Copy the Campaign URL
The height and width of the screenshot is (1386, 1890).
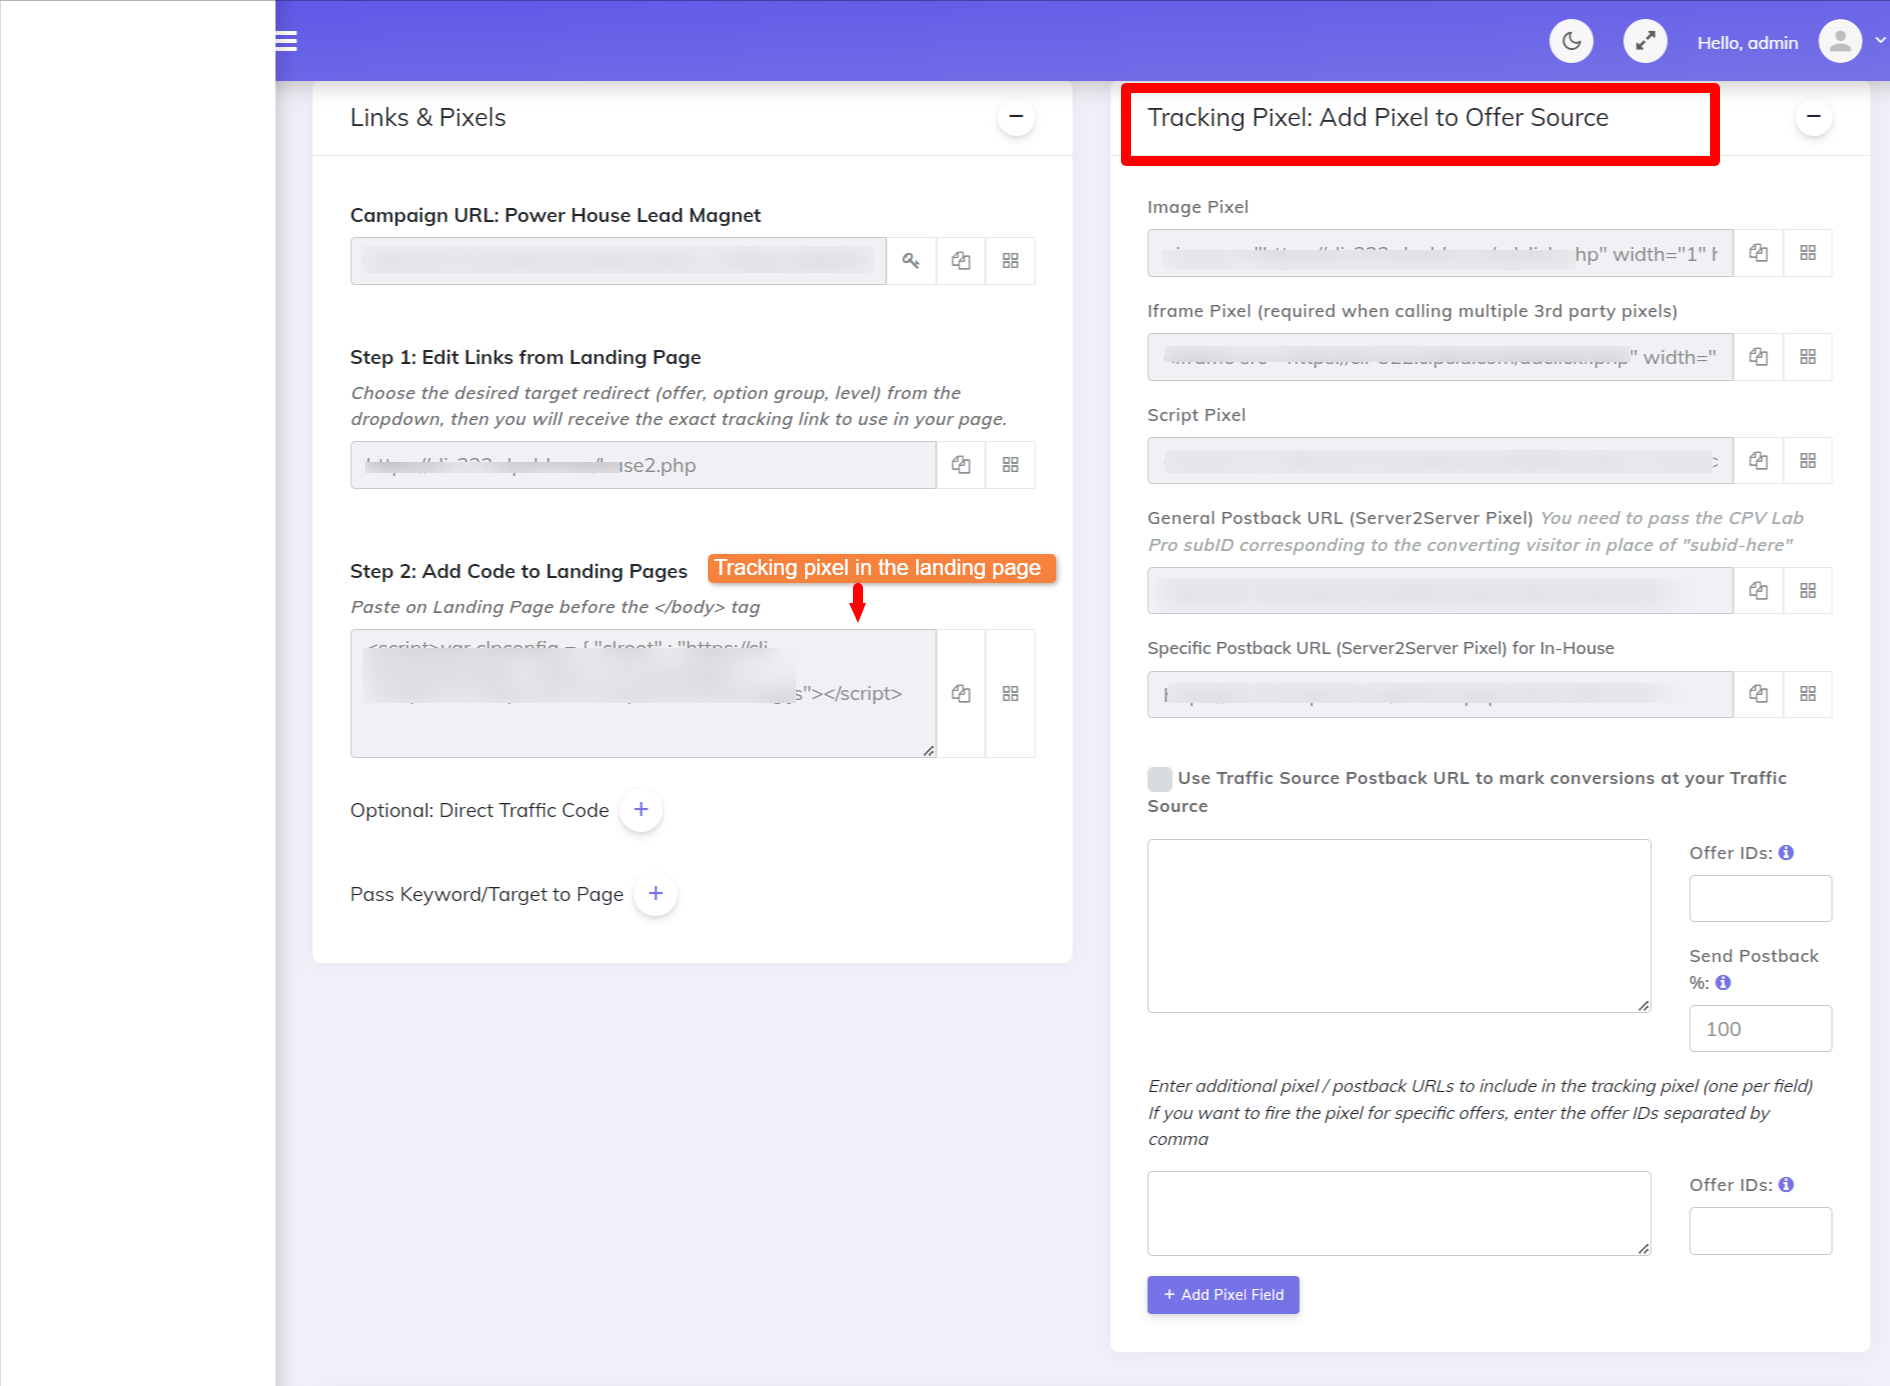tap(960, 260)
